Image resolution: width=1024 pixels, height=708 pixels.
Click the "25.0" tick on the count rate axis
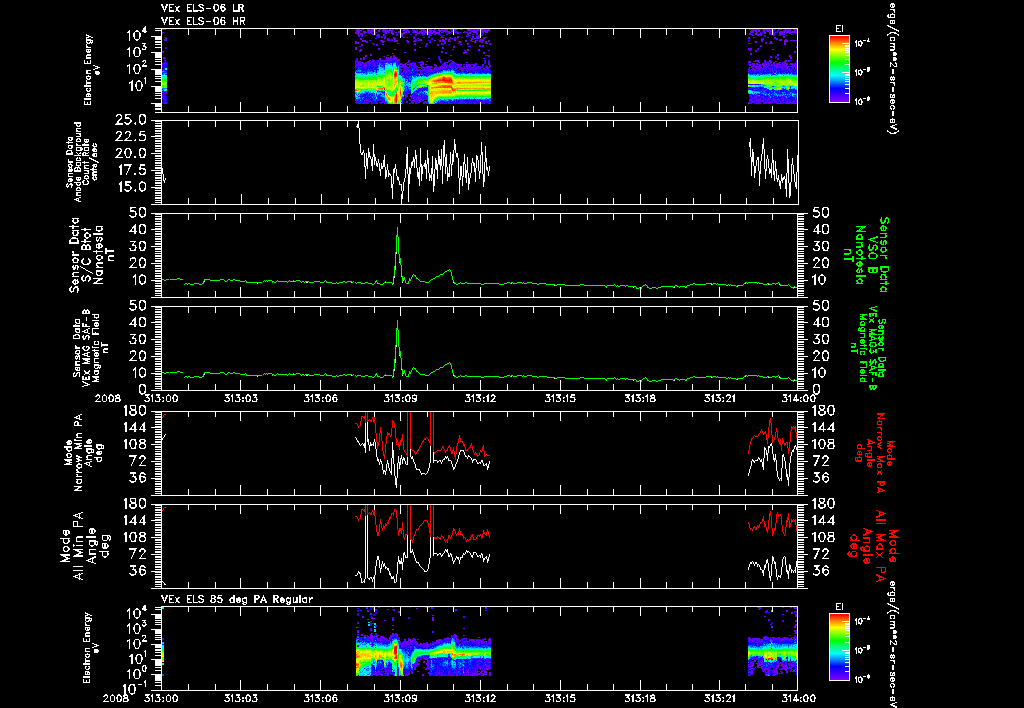click(x=131, y=120)
